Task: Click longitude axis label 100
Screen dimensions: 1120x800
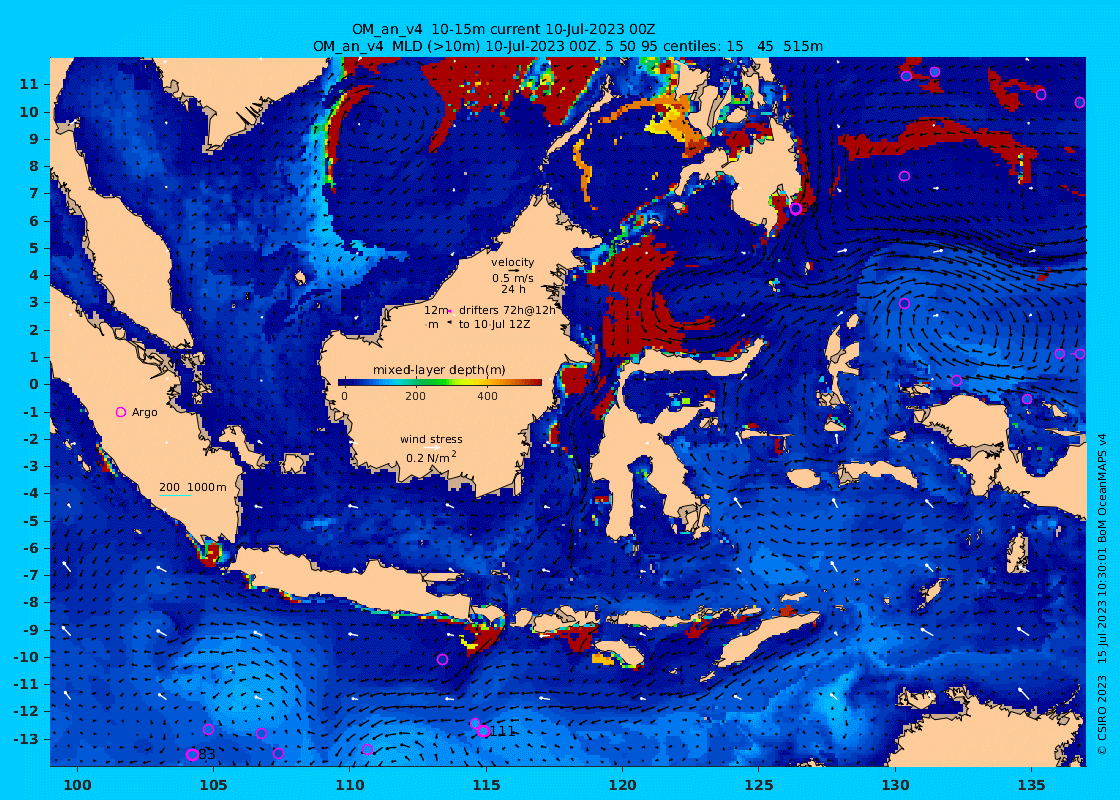Action: pyautogui.click(x=77, y=784)
